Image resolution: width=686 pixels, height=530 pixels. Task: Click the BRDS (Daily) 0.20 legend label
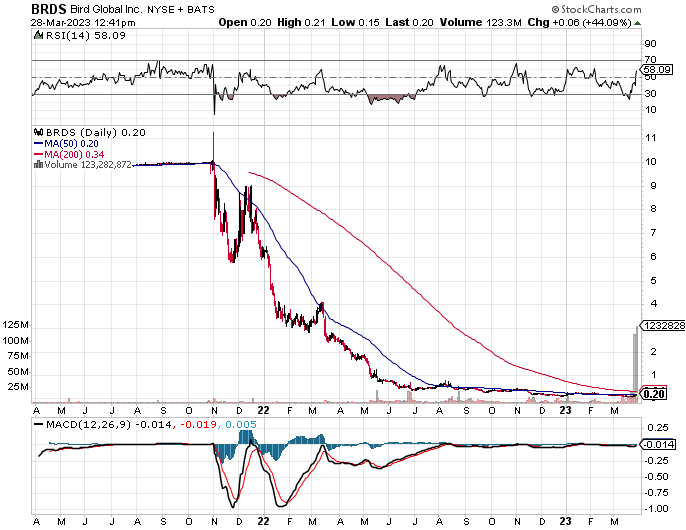[95, 132]
